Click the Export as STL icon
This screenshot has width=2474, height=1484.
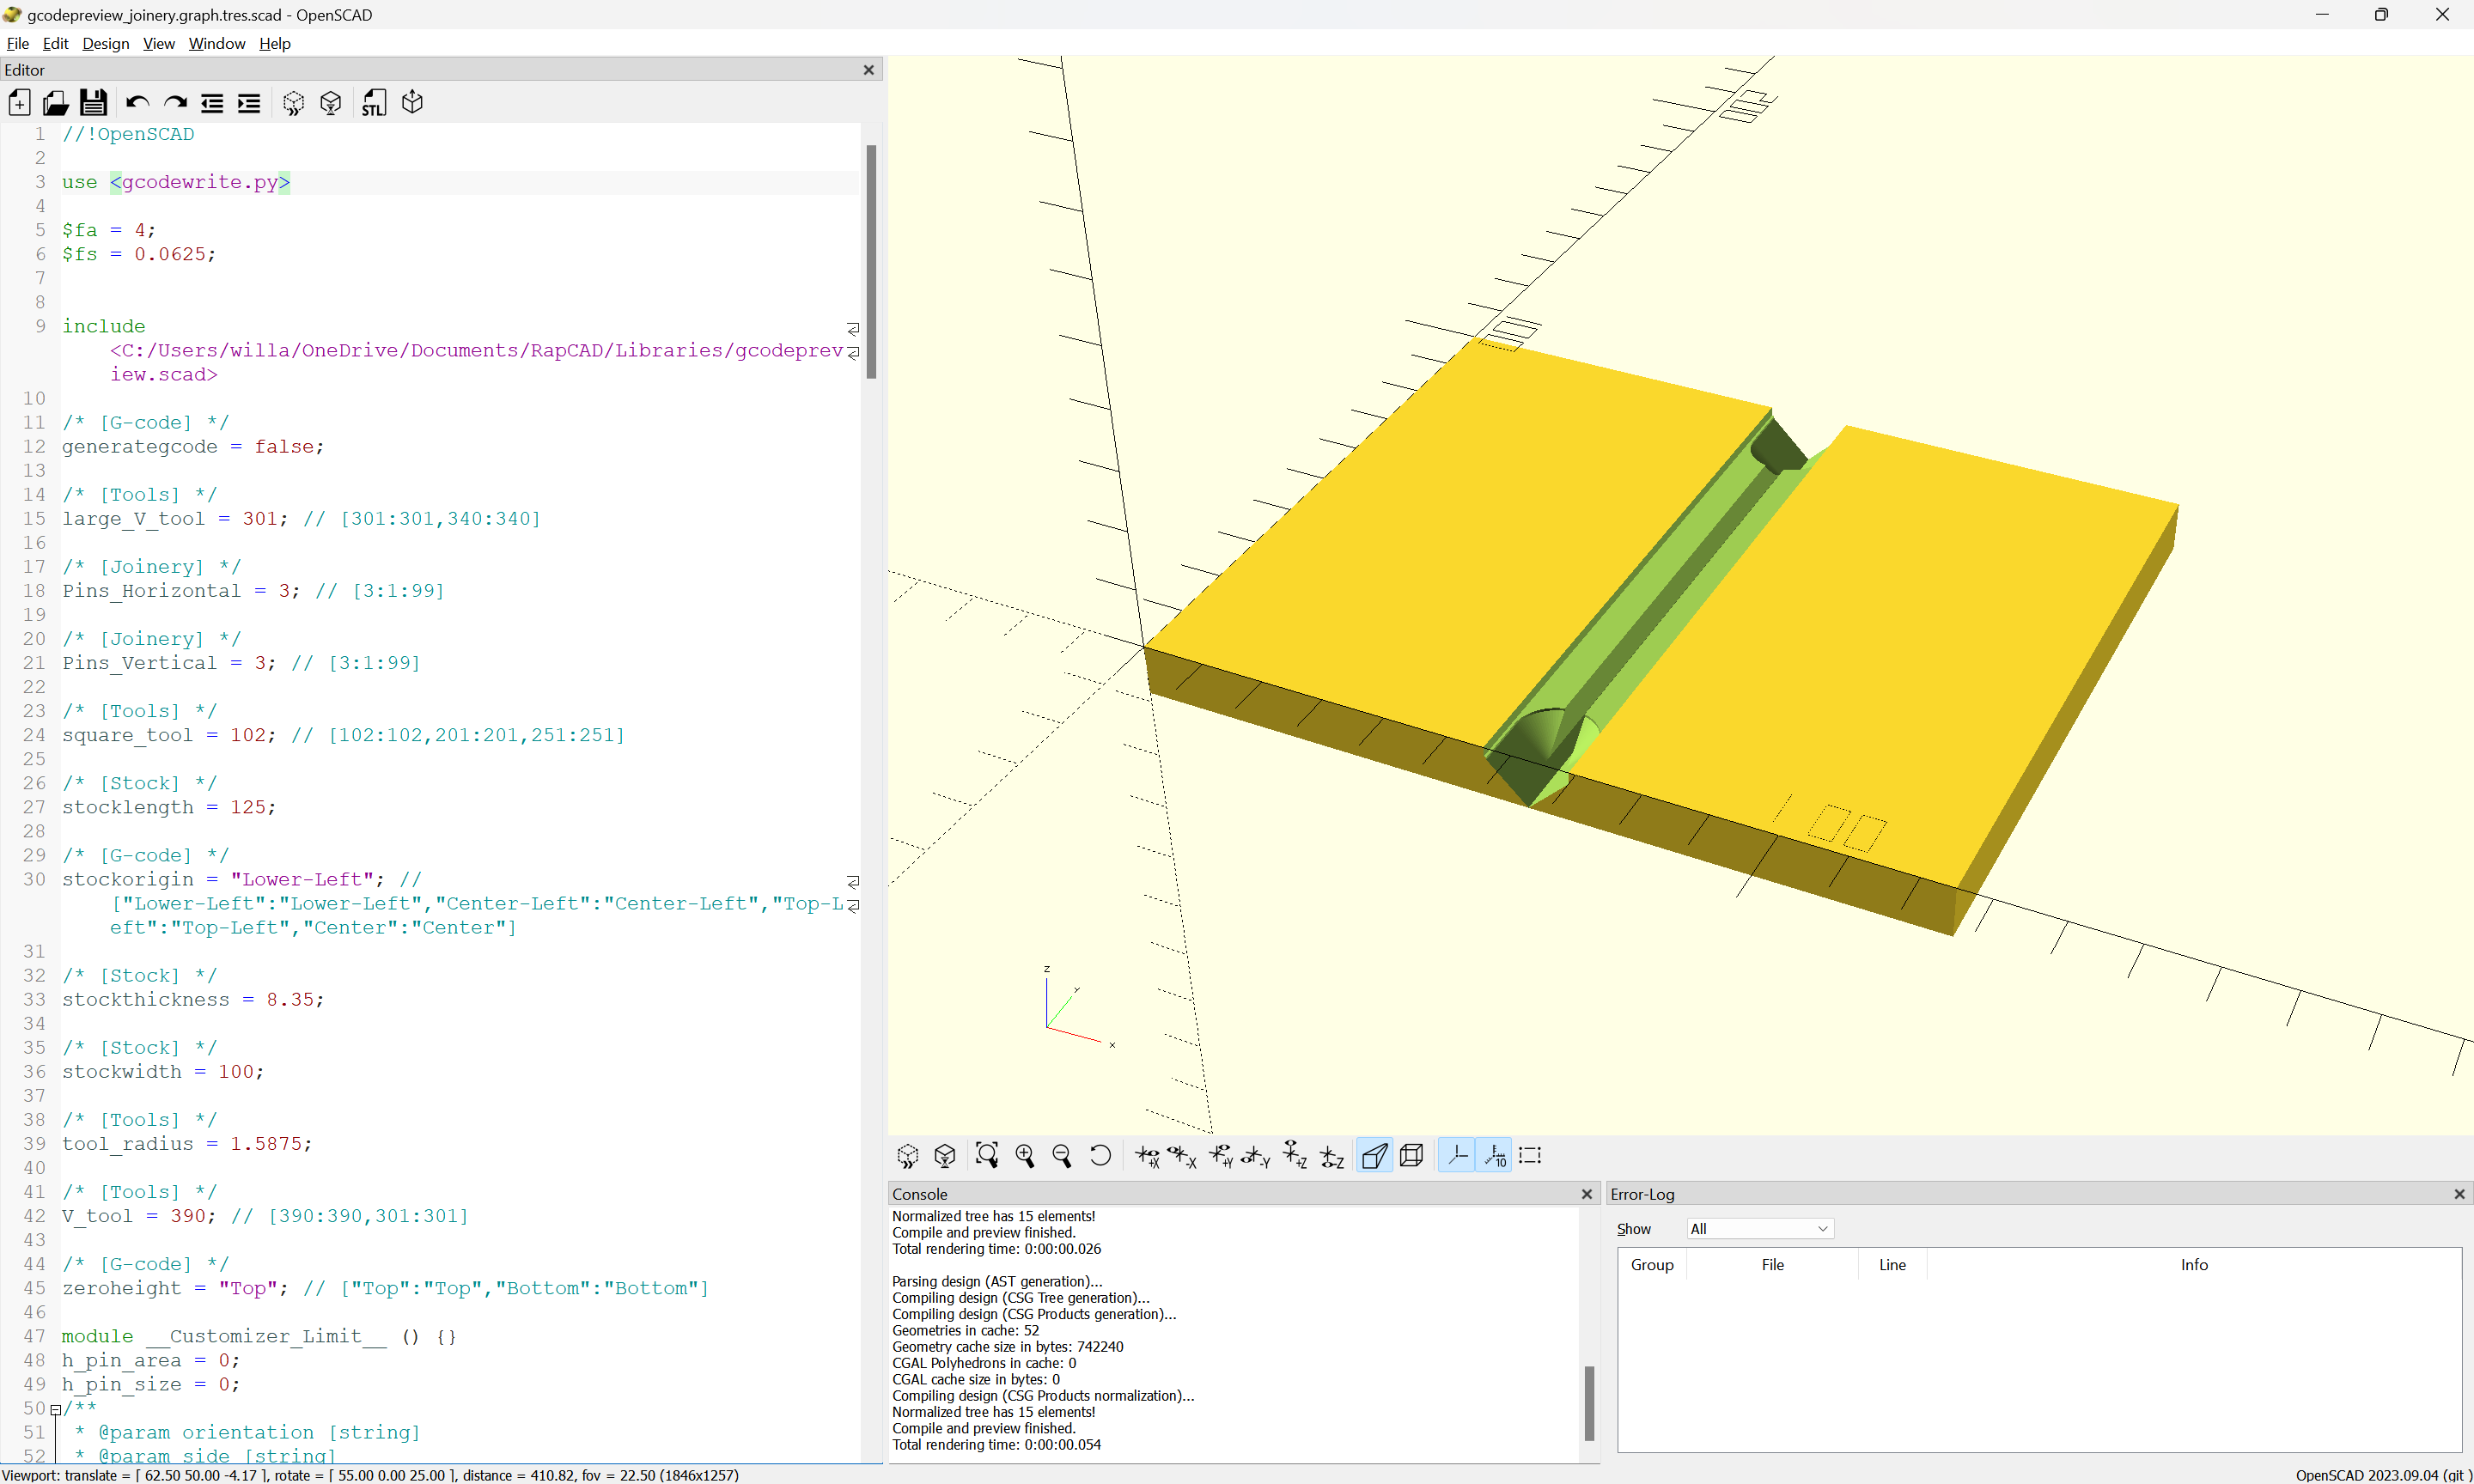point(373,103)
